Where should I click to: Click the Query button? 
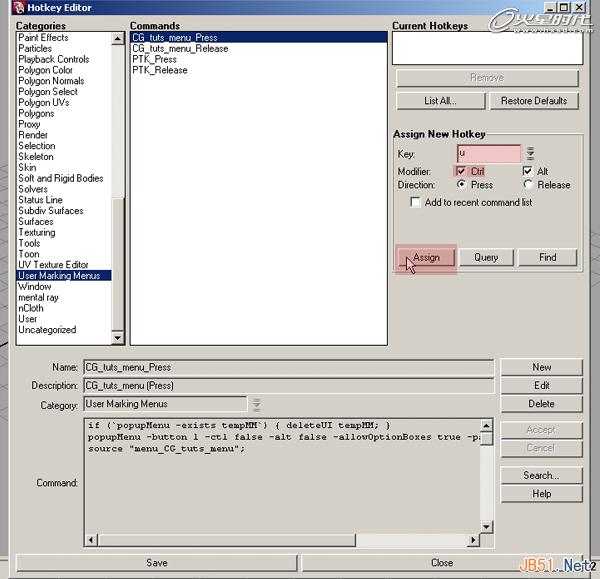[x=486, y=257]
